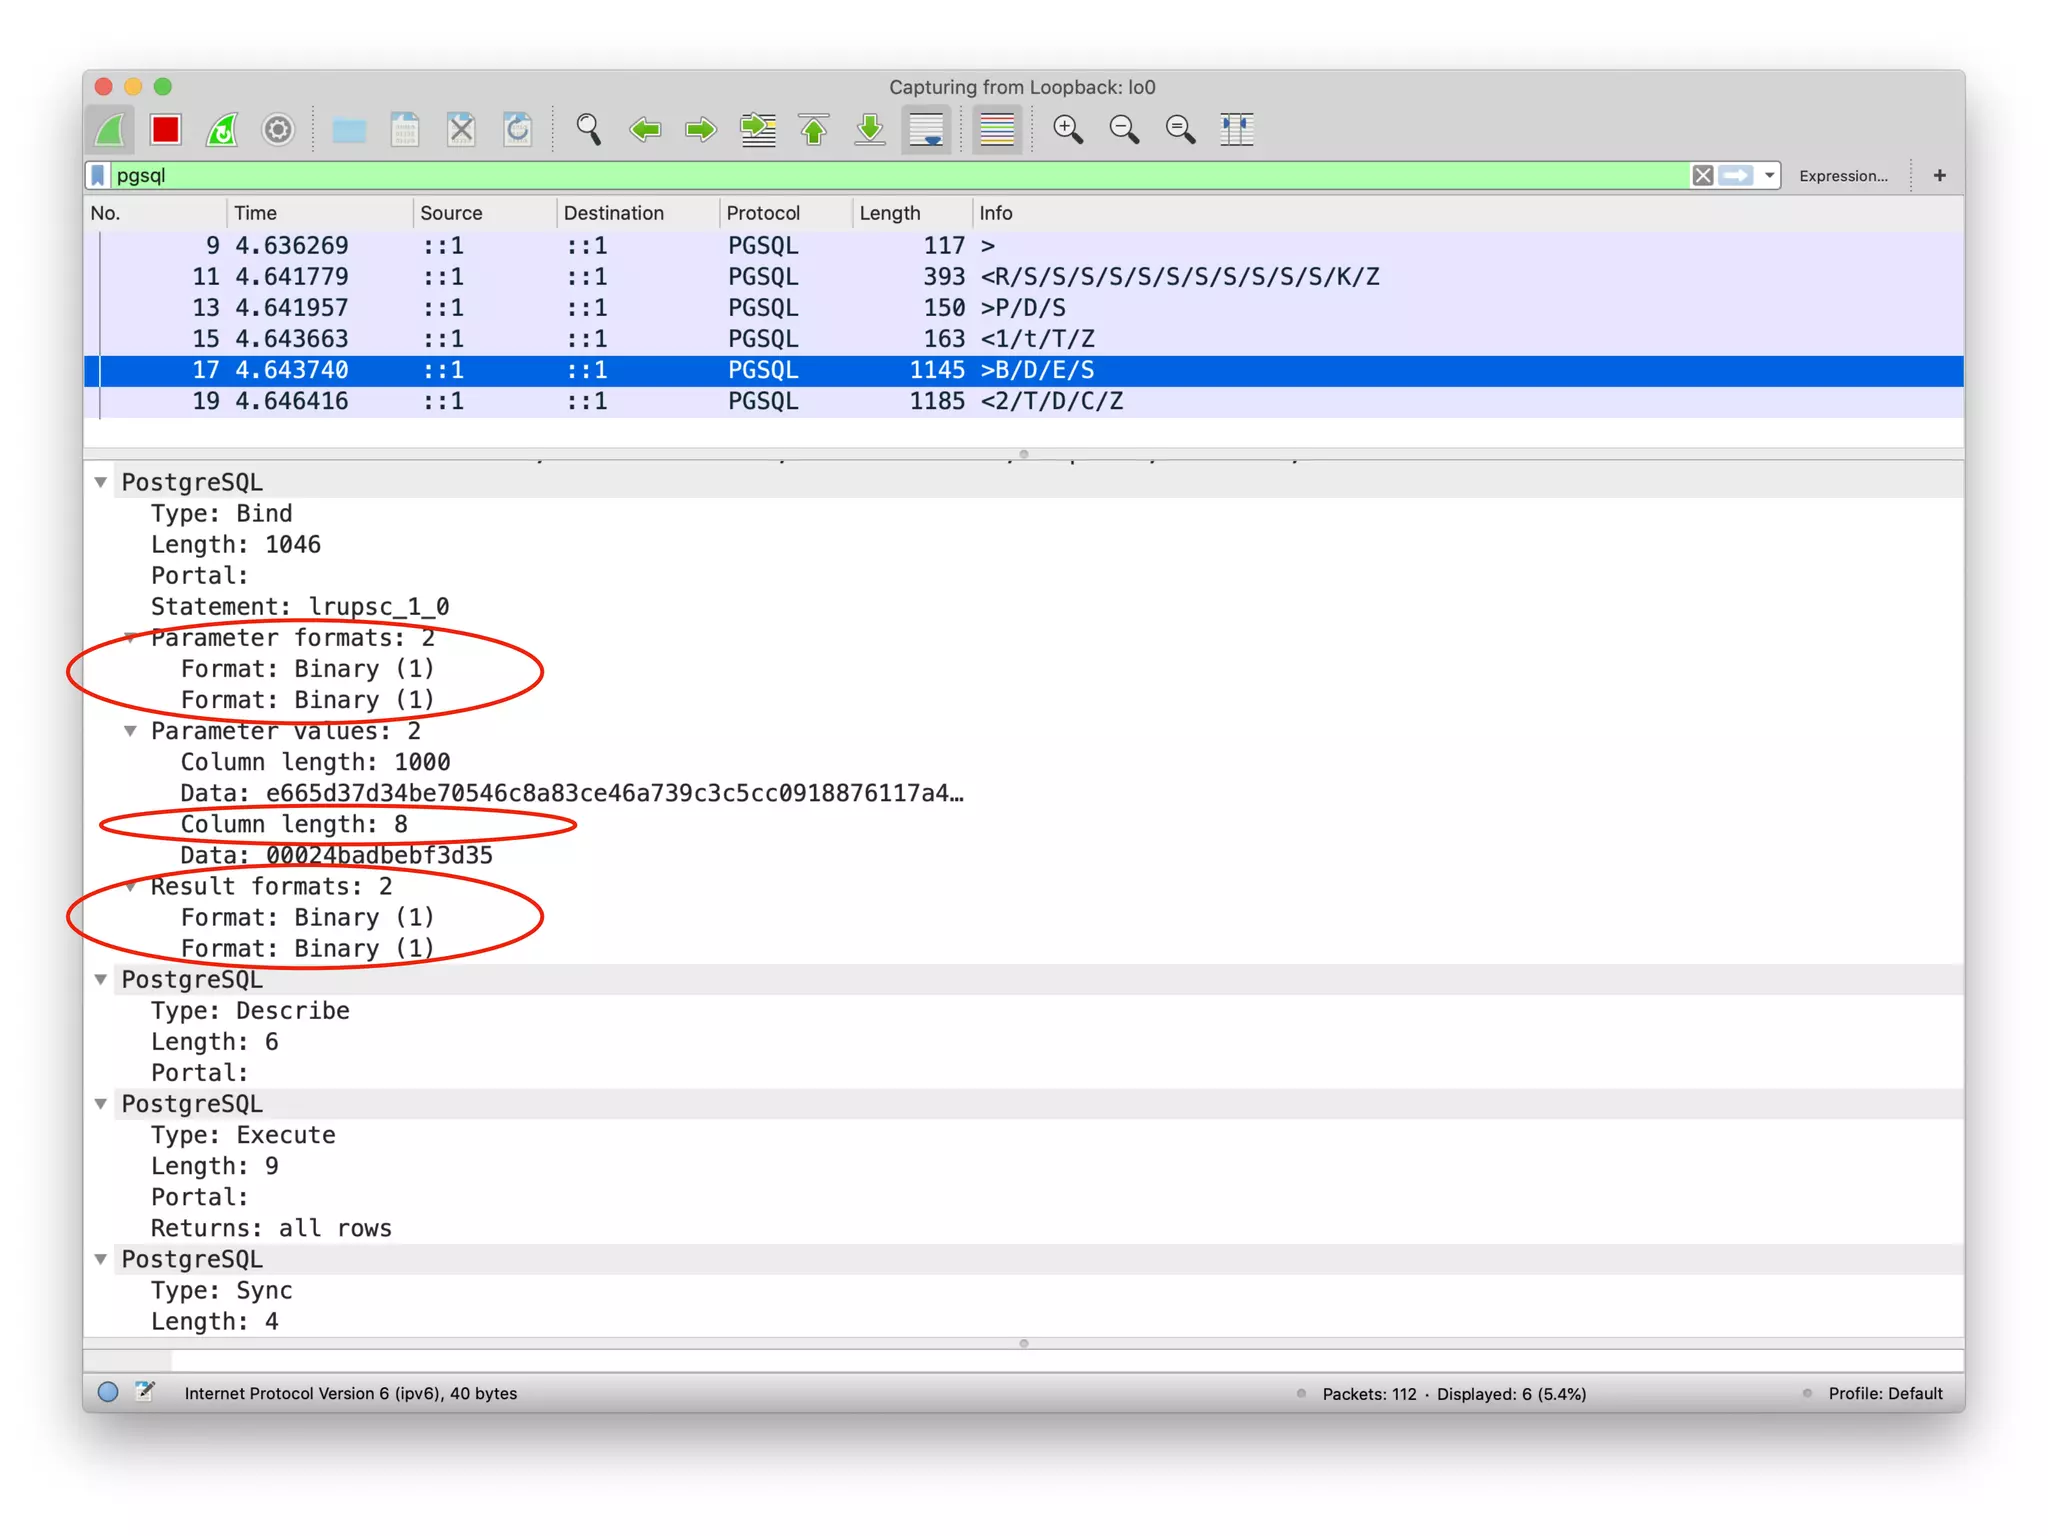The width and height of the screenshot is (2048, 1536).
Task: Collapse the Parameter values: 2 node
Action: tap(131, 731)
